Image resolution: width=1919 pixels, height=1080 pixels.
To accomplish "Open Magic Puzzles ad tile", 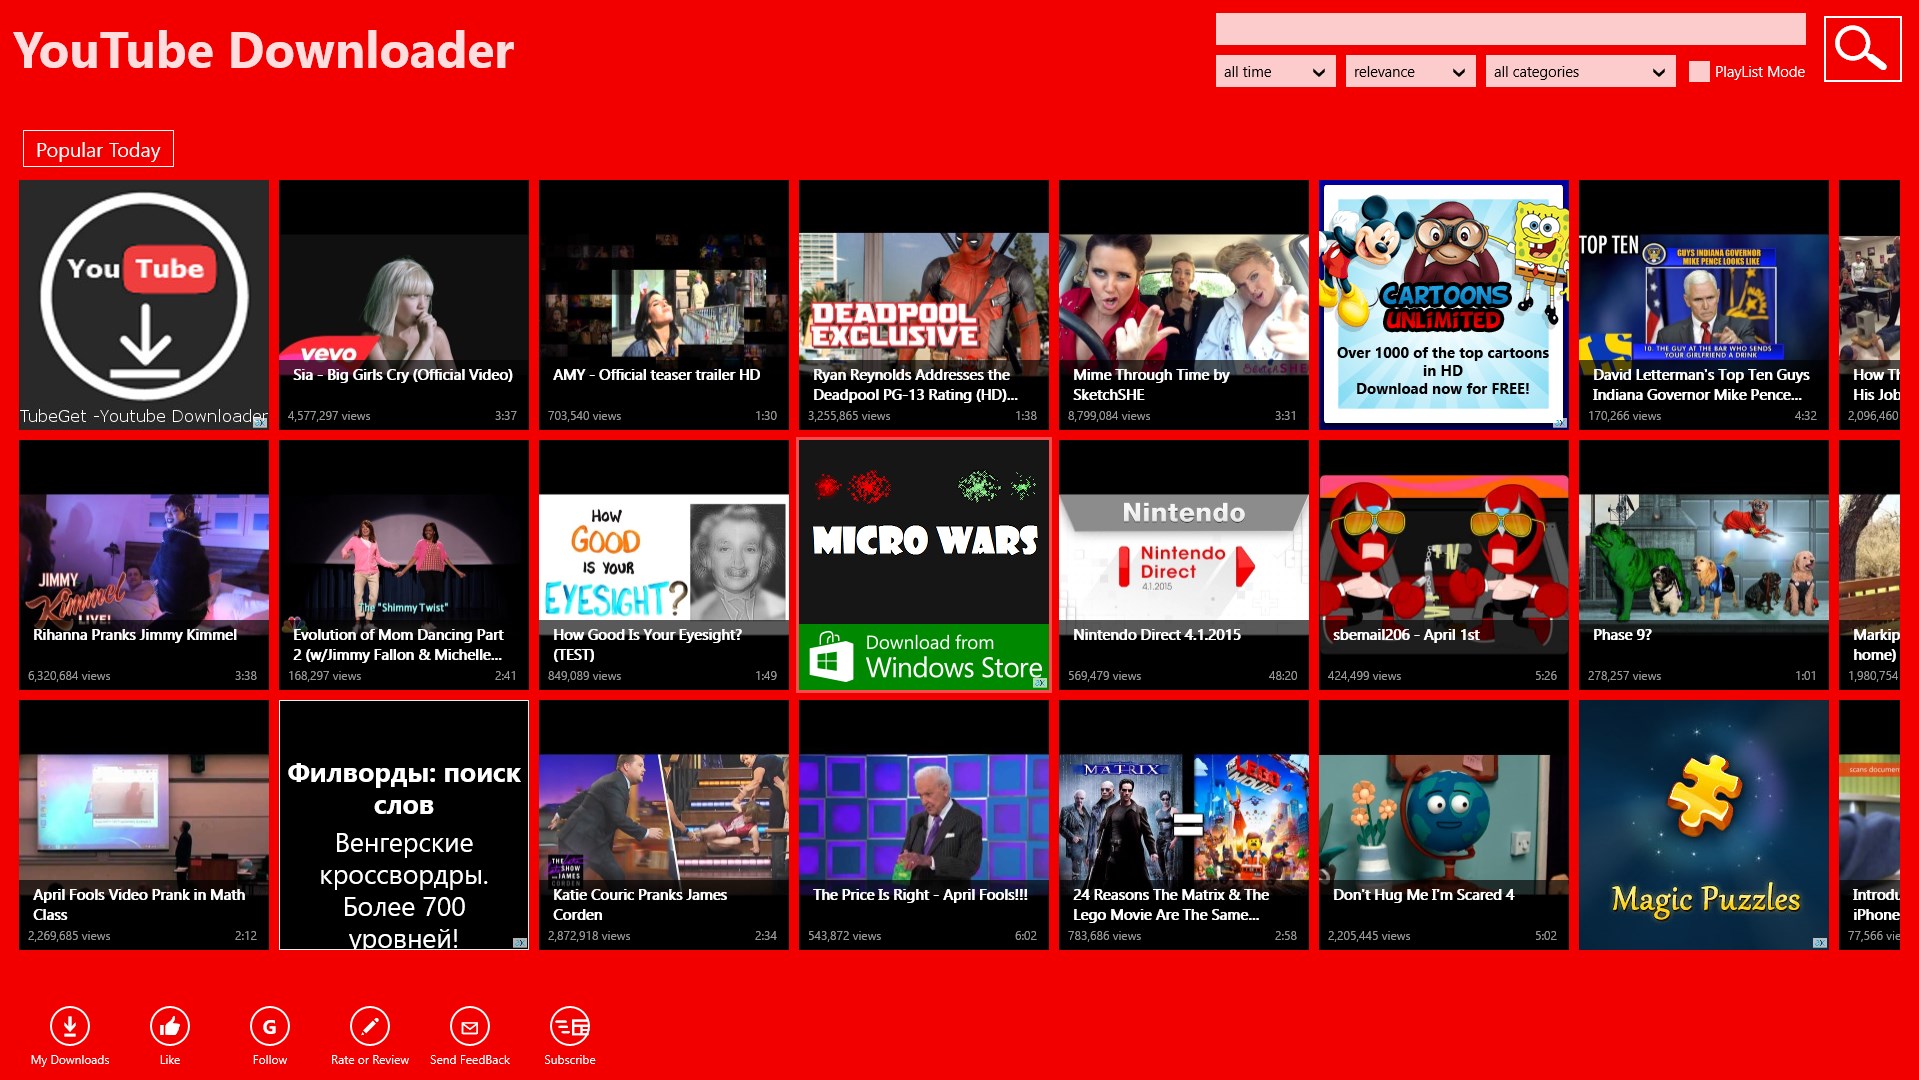I will click(x=1704, y=825).
